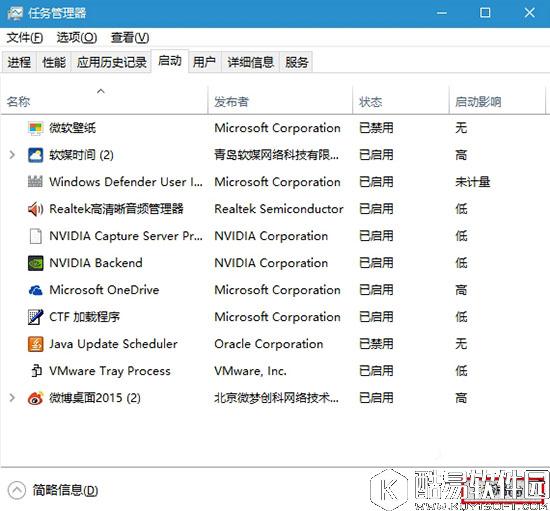Click 已禁用 status of Java Update Scheduler
Viewport: 550px width, 511px height.
[376, 344]
